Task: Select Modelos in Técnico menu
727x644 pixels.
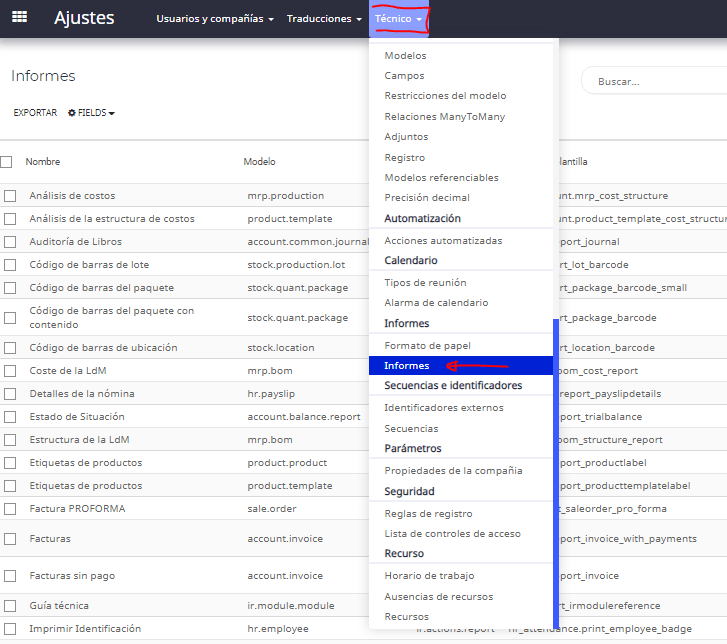Action: tap(405, 56)
